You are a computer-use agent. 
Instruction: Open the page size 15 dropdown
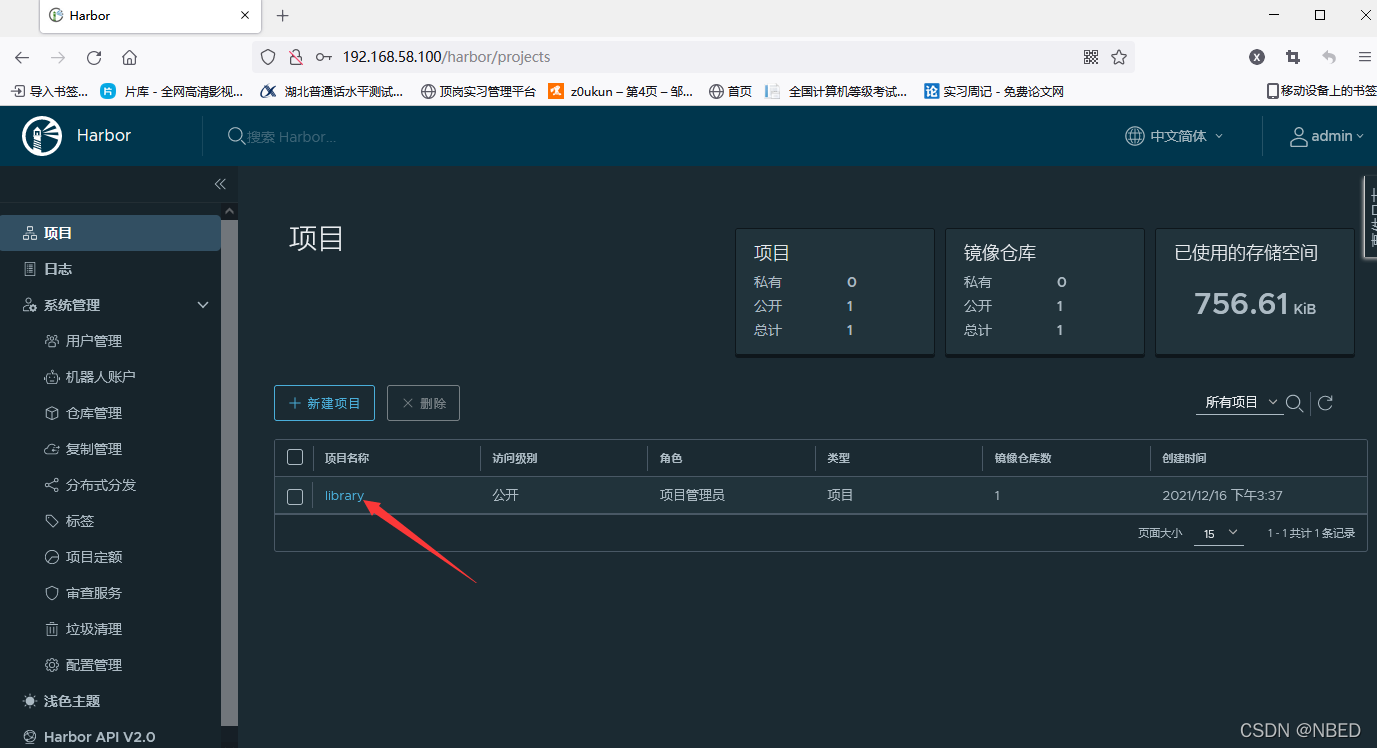coord(1221,533)
